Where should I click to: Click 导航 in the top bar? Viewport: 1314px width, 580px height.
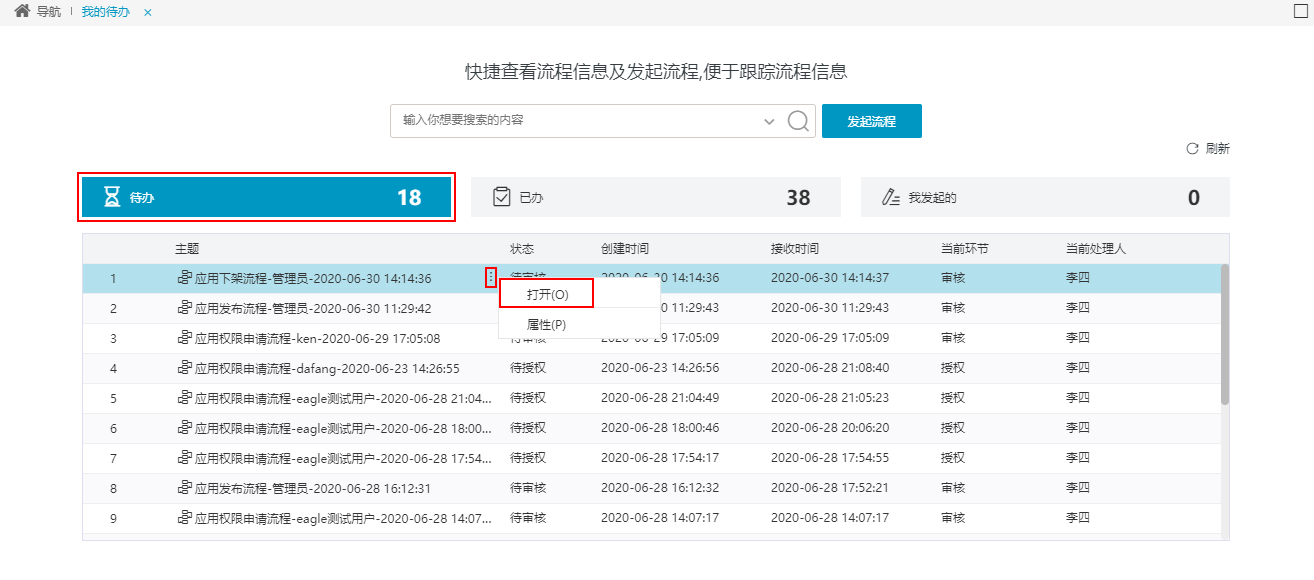point(48,12)
